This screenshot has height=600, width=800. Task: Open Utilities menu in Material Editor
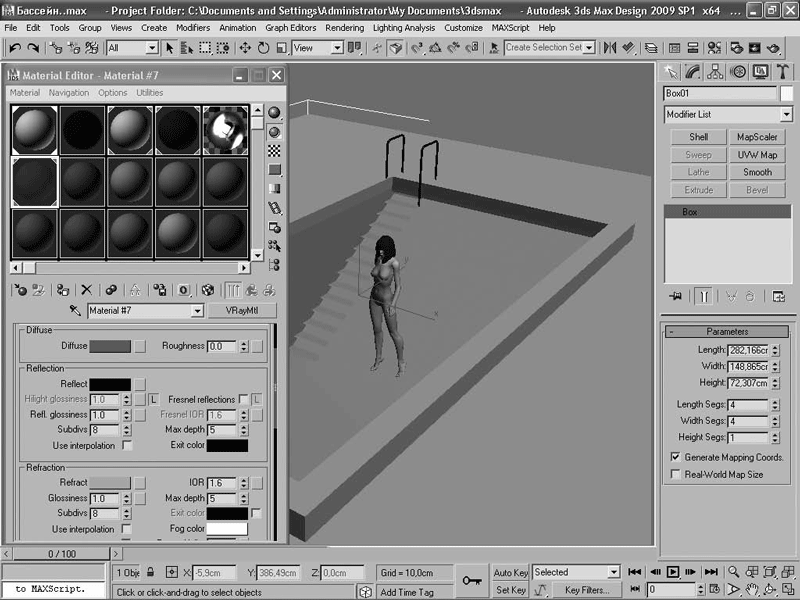coord(149,93)
